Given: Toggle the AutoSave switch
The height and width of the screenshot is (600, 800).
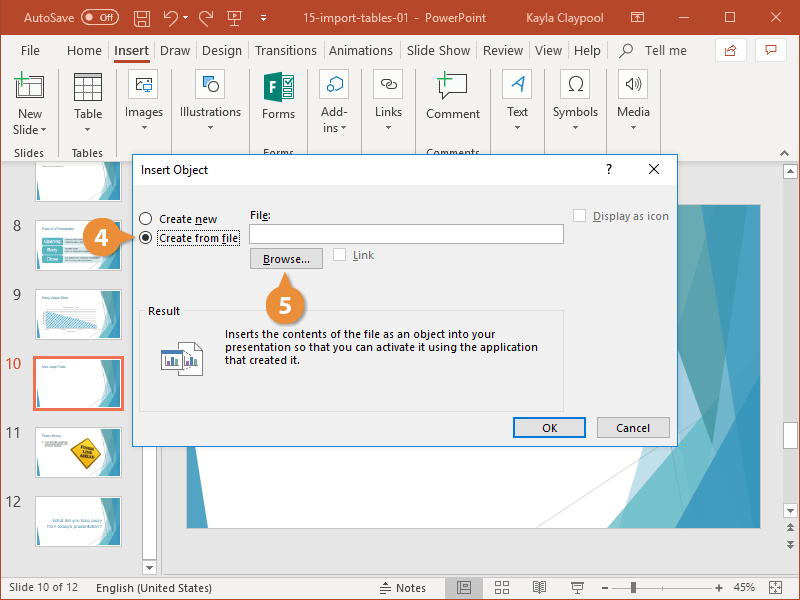Looking at the screenshot, I should [99, 18].
